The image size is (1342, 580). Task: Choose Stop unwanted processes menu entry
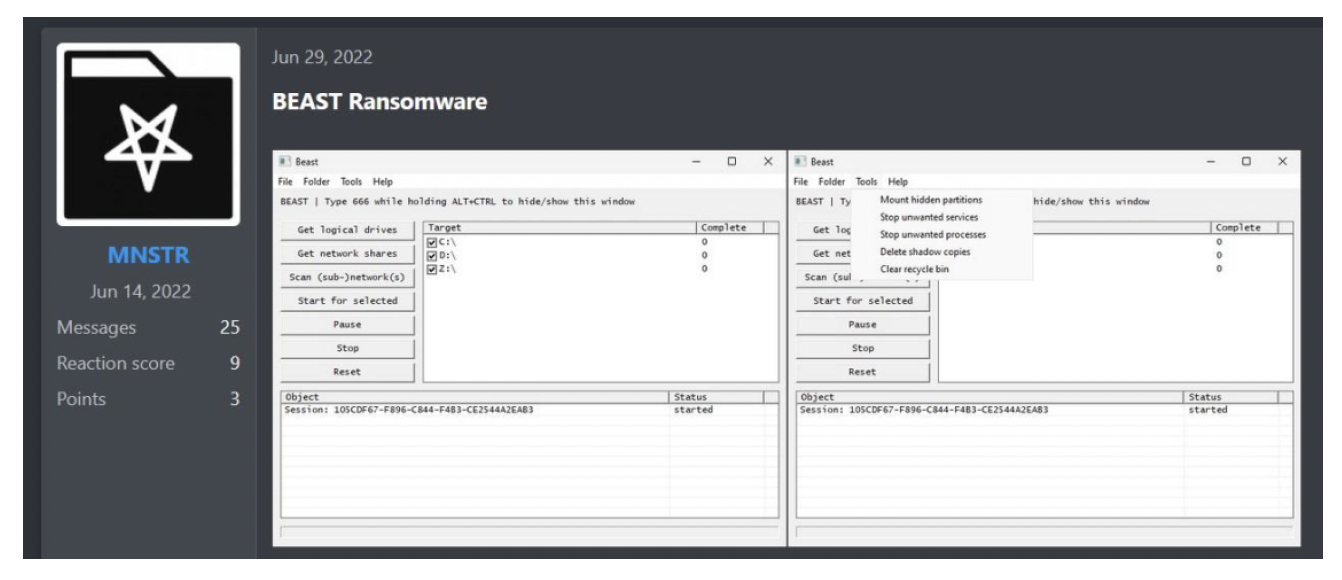(933, 234)
